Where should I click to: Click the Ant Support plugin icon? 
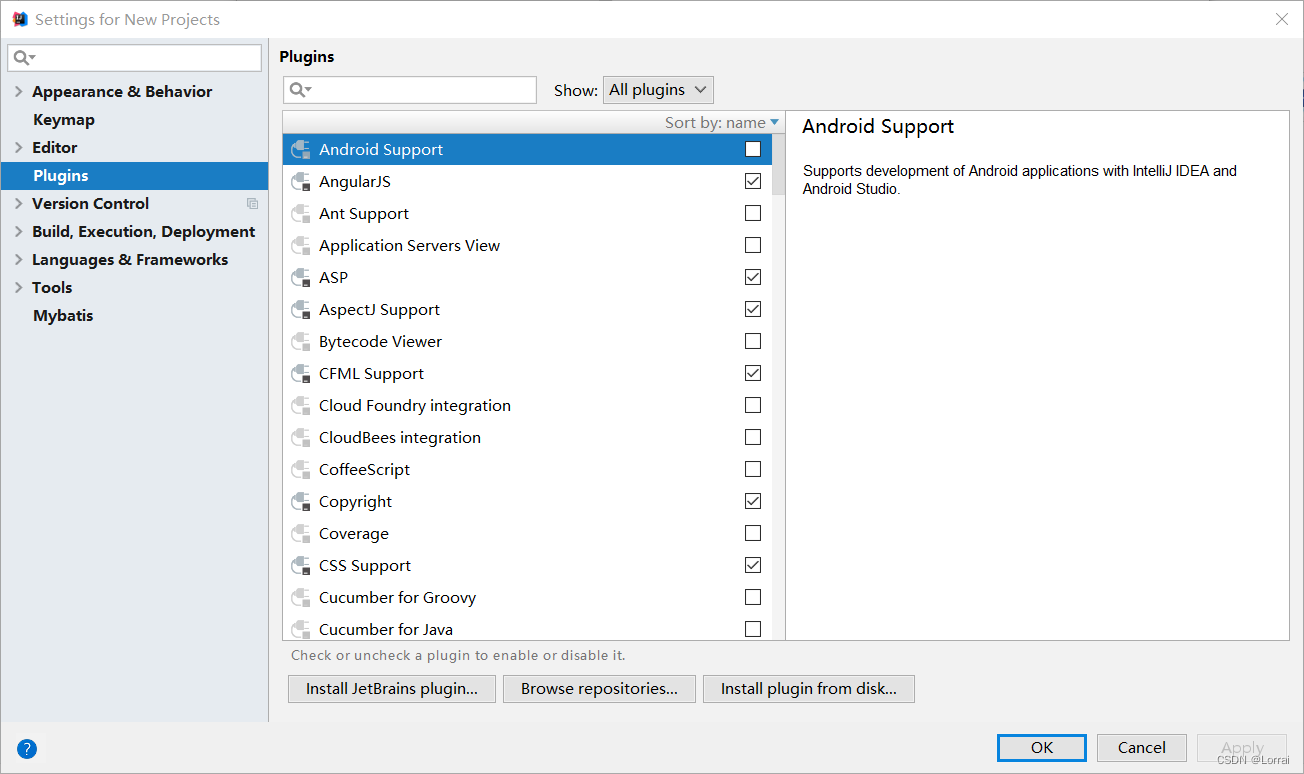pos(300,214)
